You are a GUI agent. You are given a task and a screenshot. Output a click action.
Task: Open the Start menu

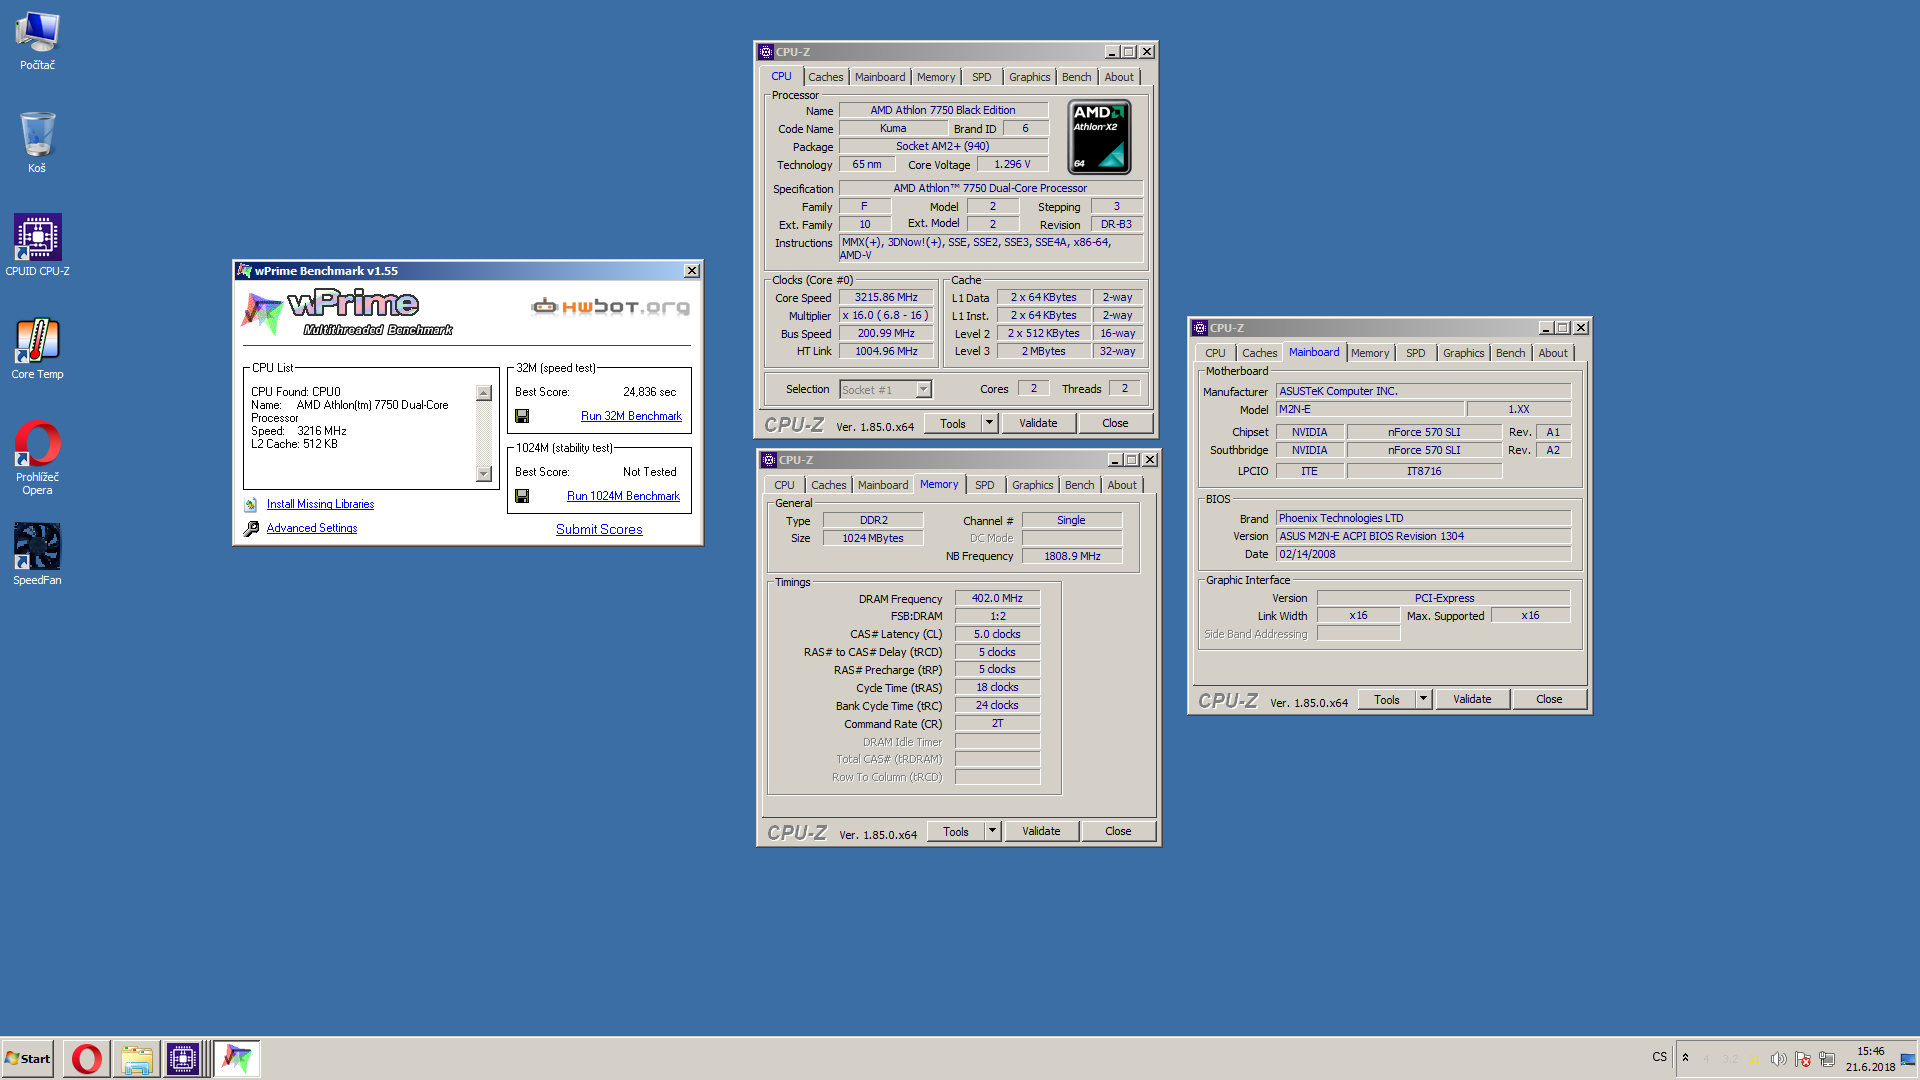[28, 1059]
